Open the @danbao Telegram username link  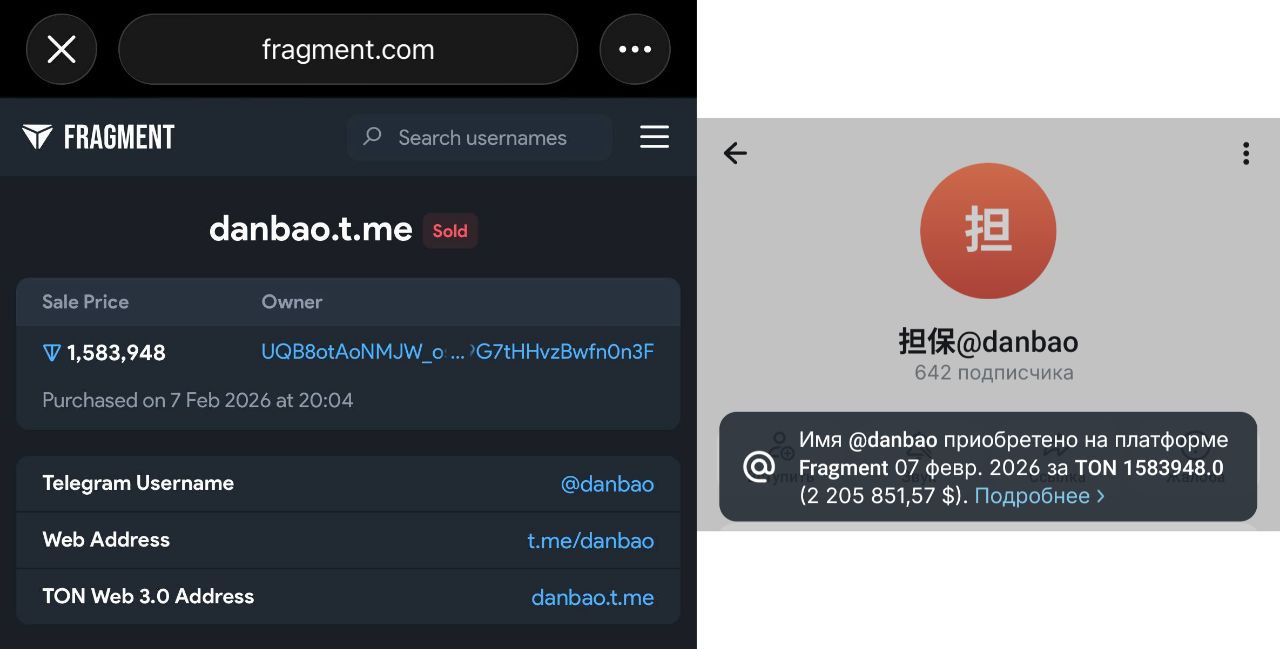pyautogui.click(x=607, y=484)
